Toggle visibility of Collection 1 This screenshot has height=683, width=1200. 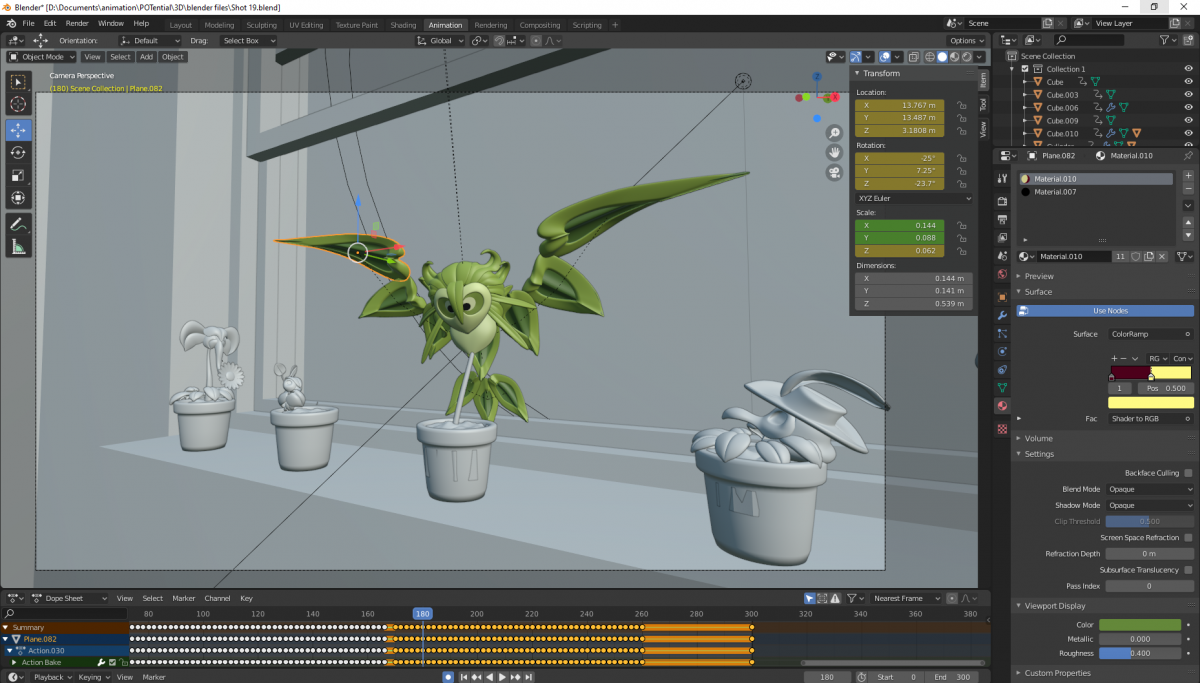pos(1188,69)
